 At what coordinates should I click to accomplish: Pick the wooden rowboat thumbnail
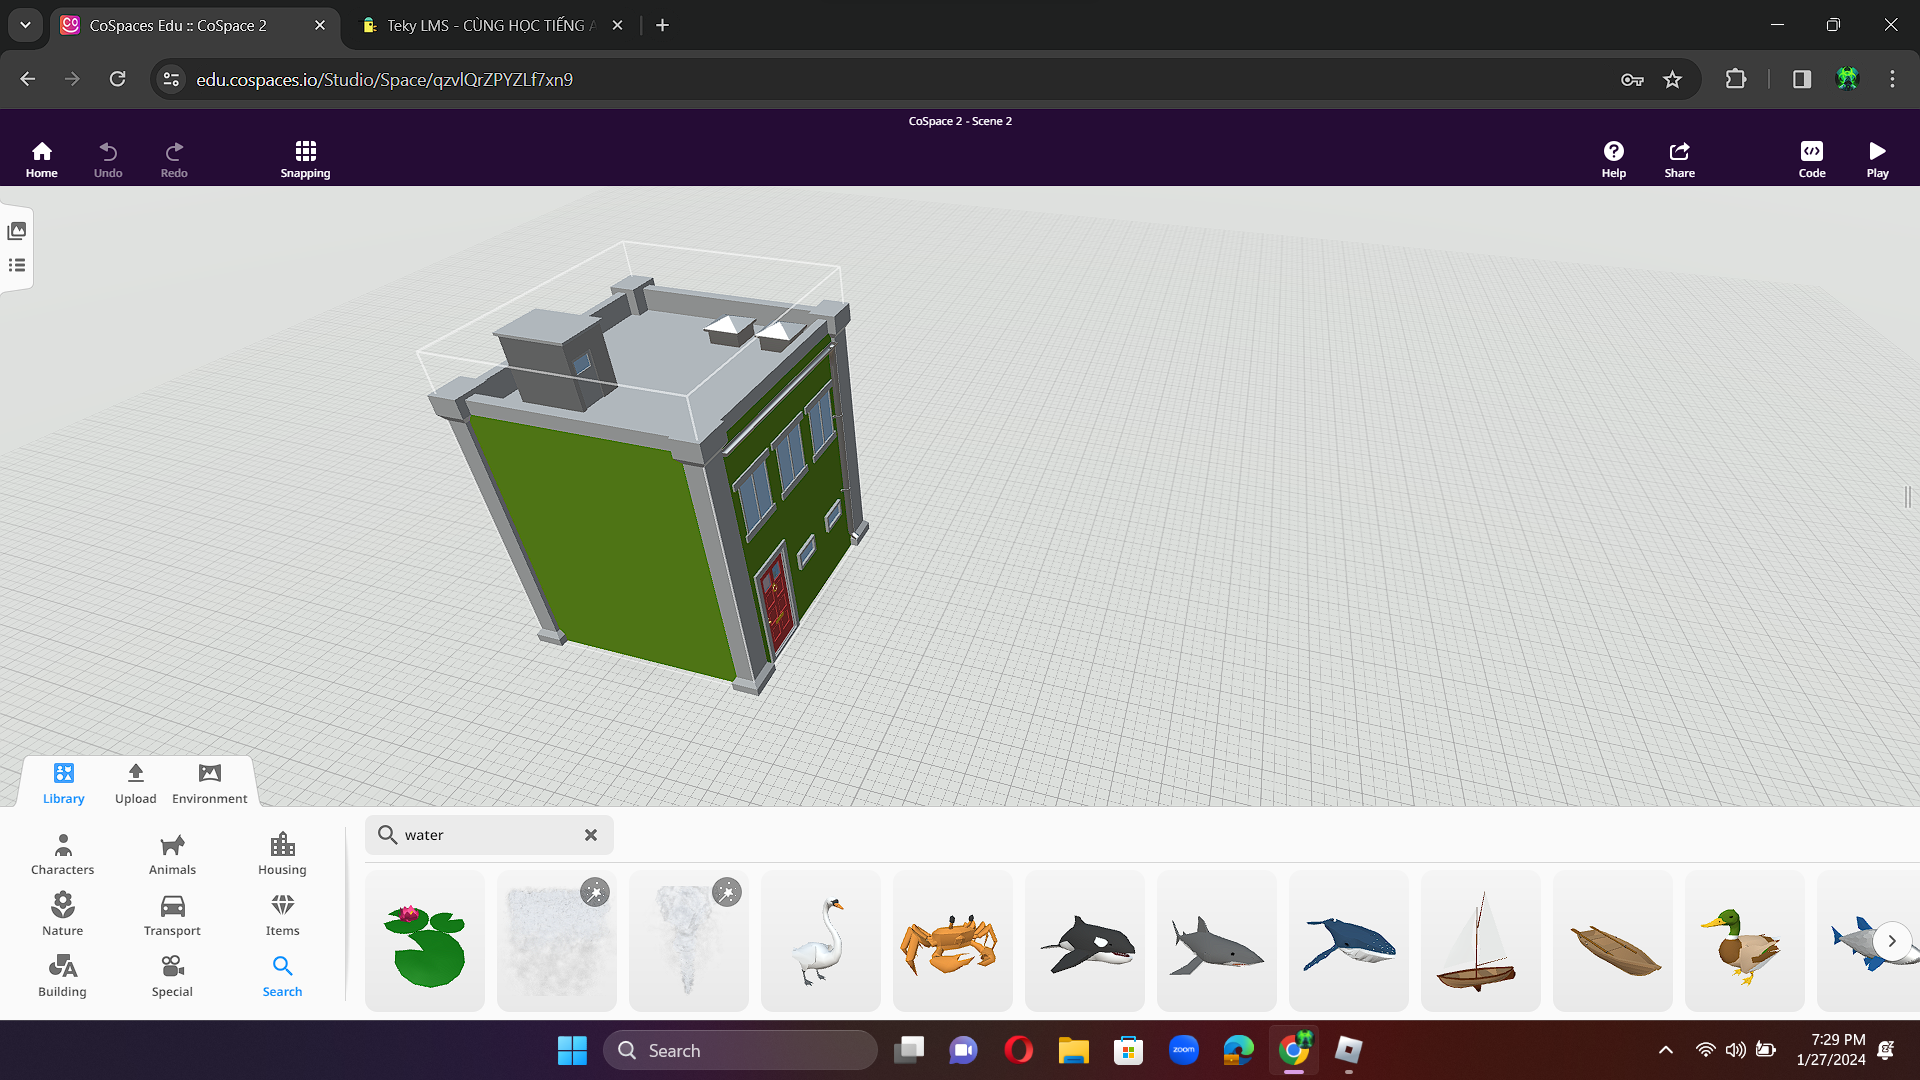pyautogui.click(x=1613, y=941)
